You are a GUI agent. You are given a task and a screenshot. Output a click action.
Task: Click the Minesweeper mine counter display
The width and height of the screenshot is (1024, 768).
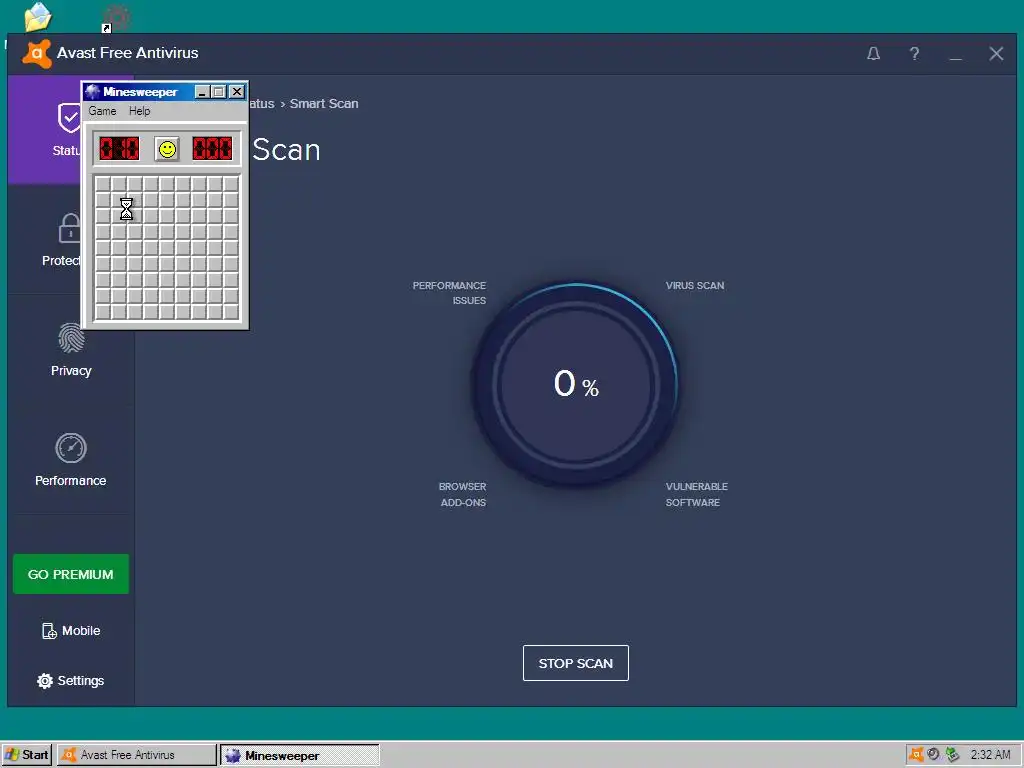point(119,149)
